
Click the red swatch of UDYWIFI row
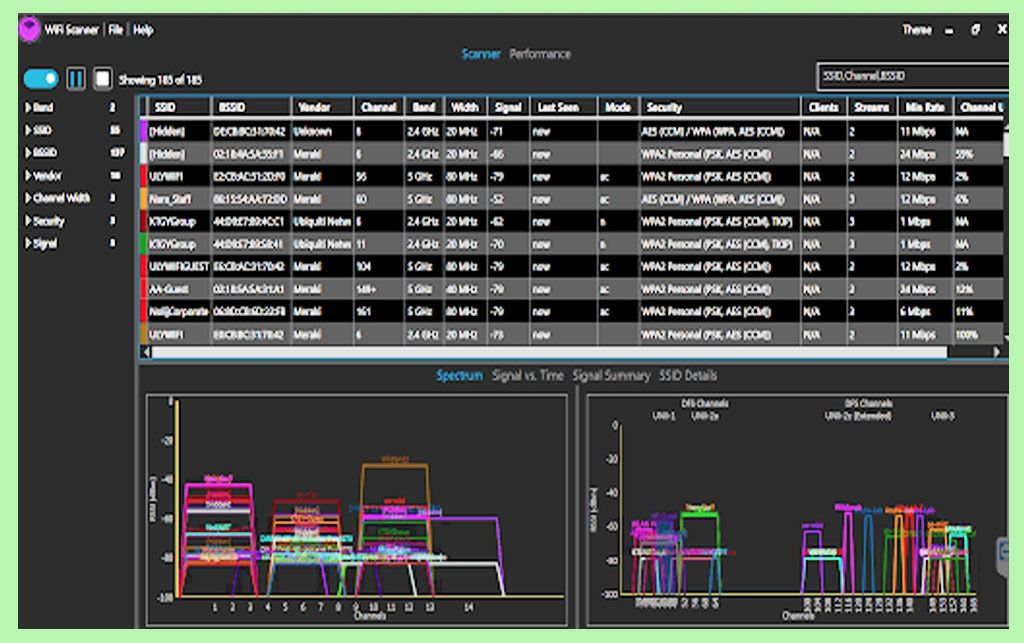tap(143, 176)
